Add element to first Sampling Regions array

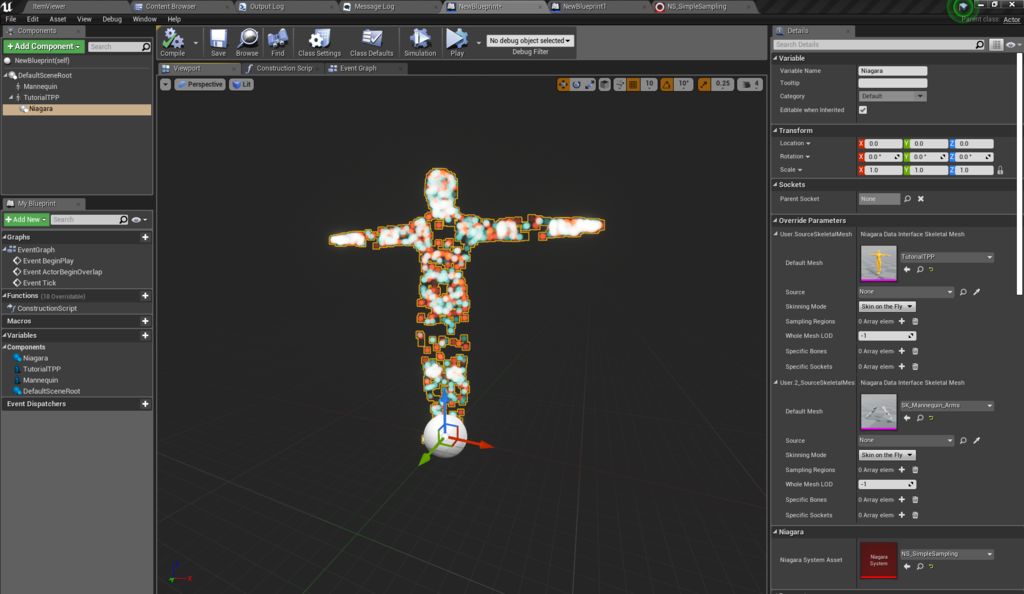[x=902, y=321]
